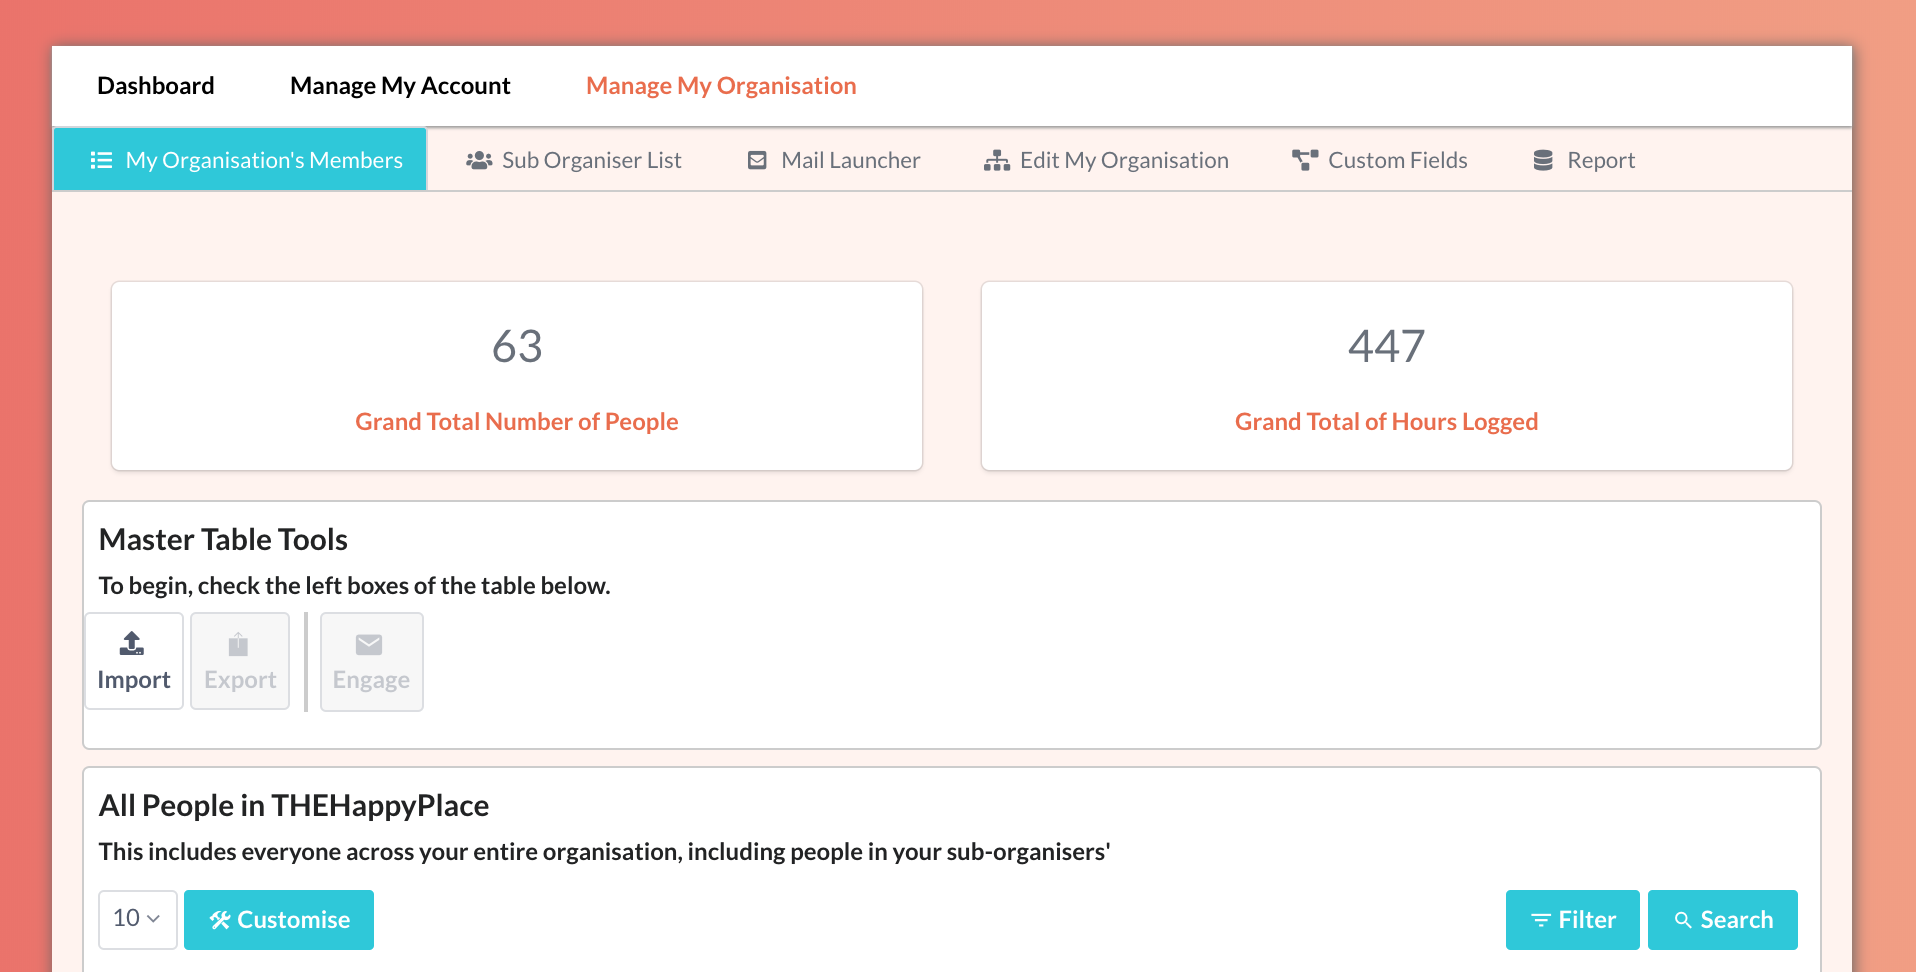The width and height of the screenshot is (1916, 972).
Task: Switch to Sub Organiser List
Action: pyautogui.click(x=573, y=160)
